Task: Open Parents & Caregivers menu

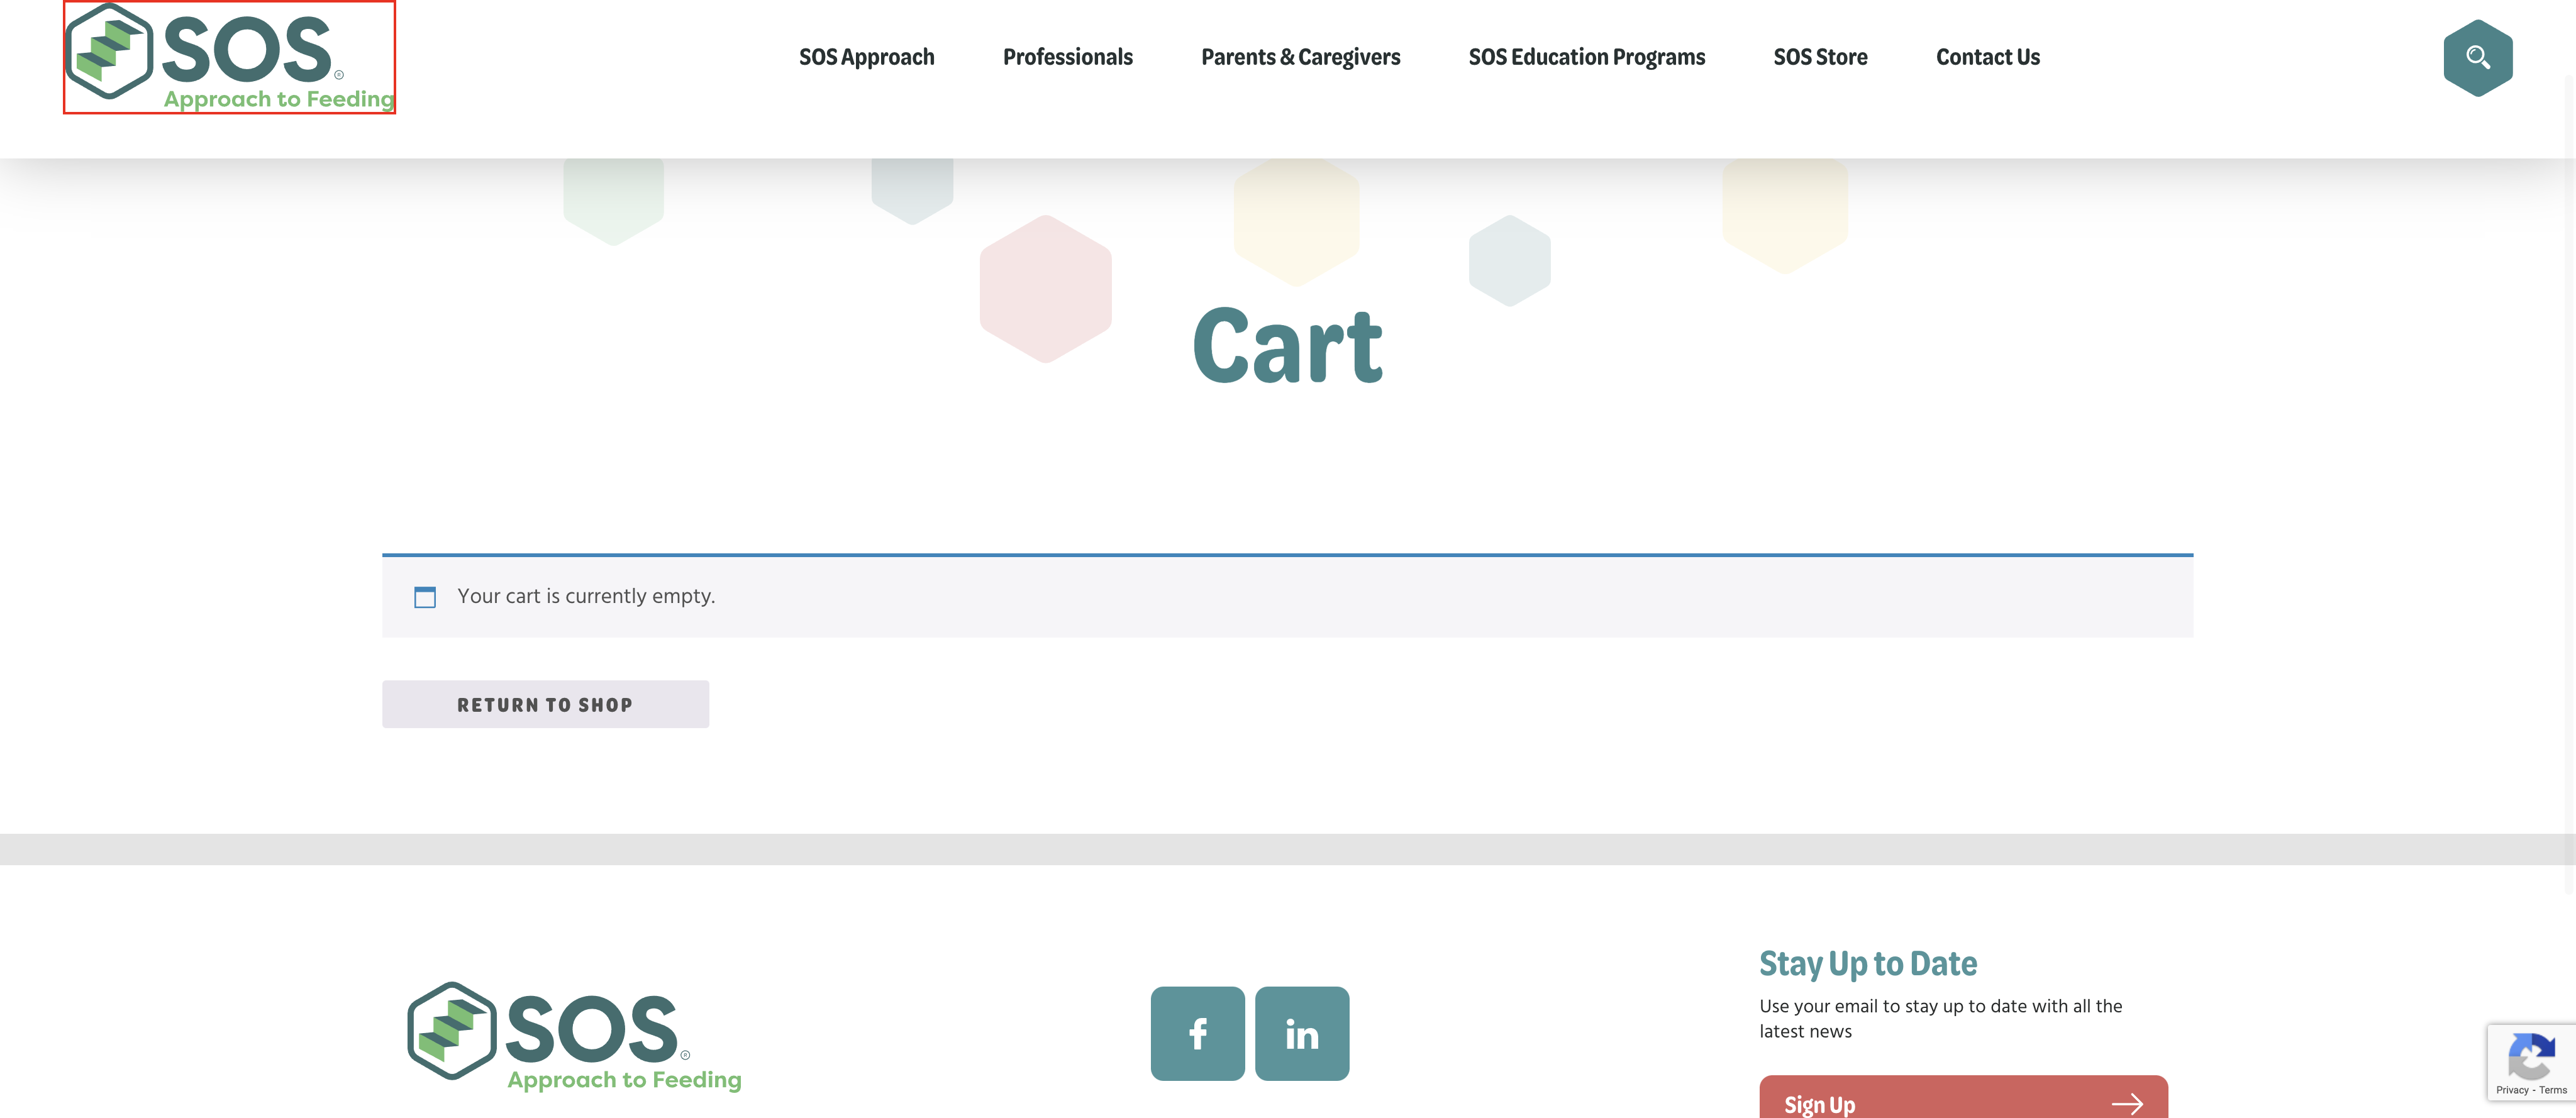Action: tap(1300, 57)
